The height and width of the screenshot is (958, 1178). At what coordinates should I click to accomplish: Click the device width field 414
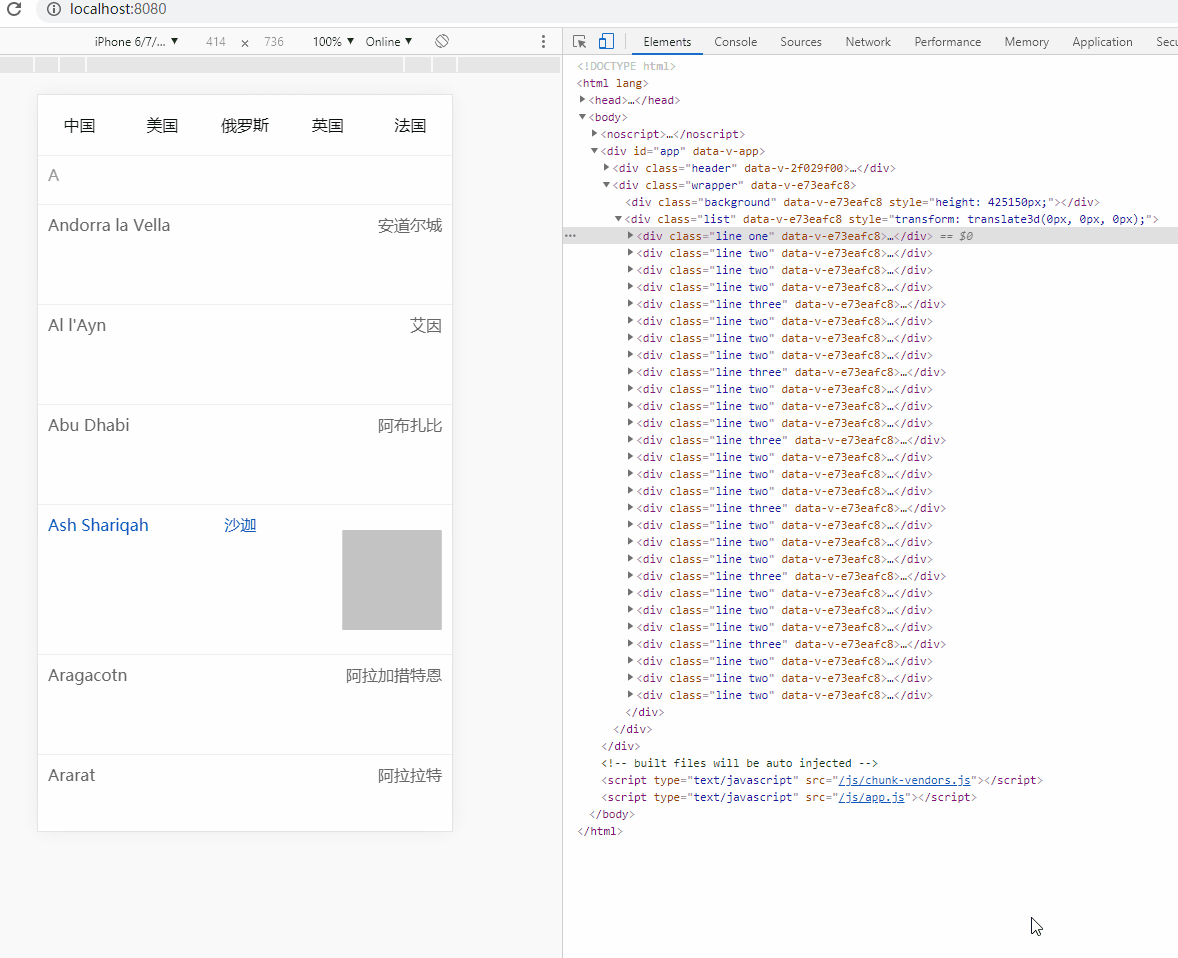pyautogui.click(x=216, y=41)
